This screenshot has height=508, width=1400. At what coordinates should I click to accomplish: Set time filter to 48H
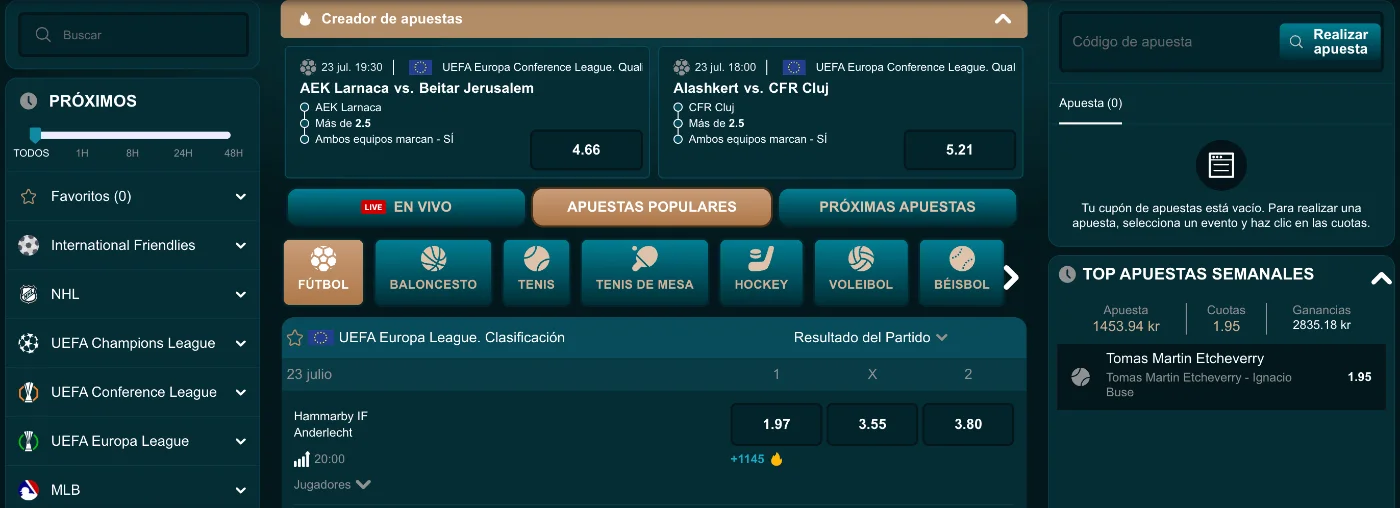click(233, 154)
